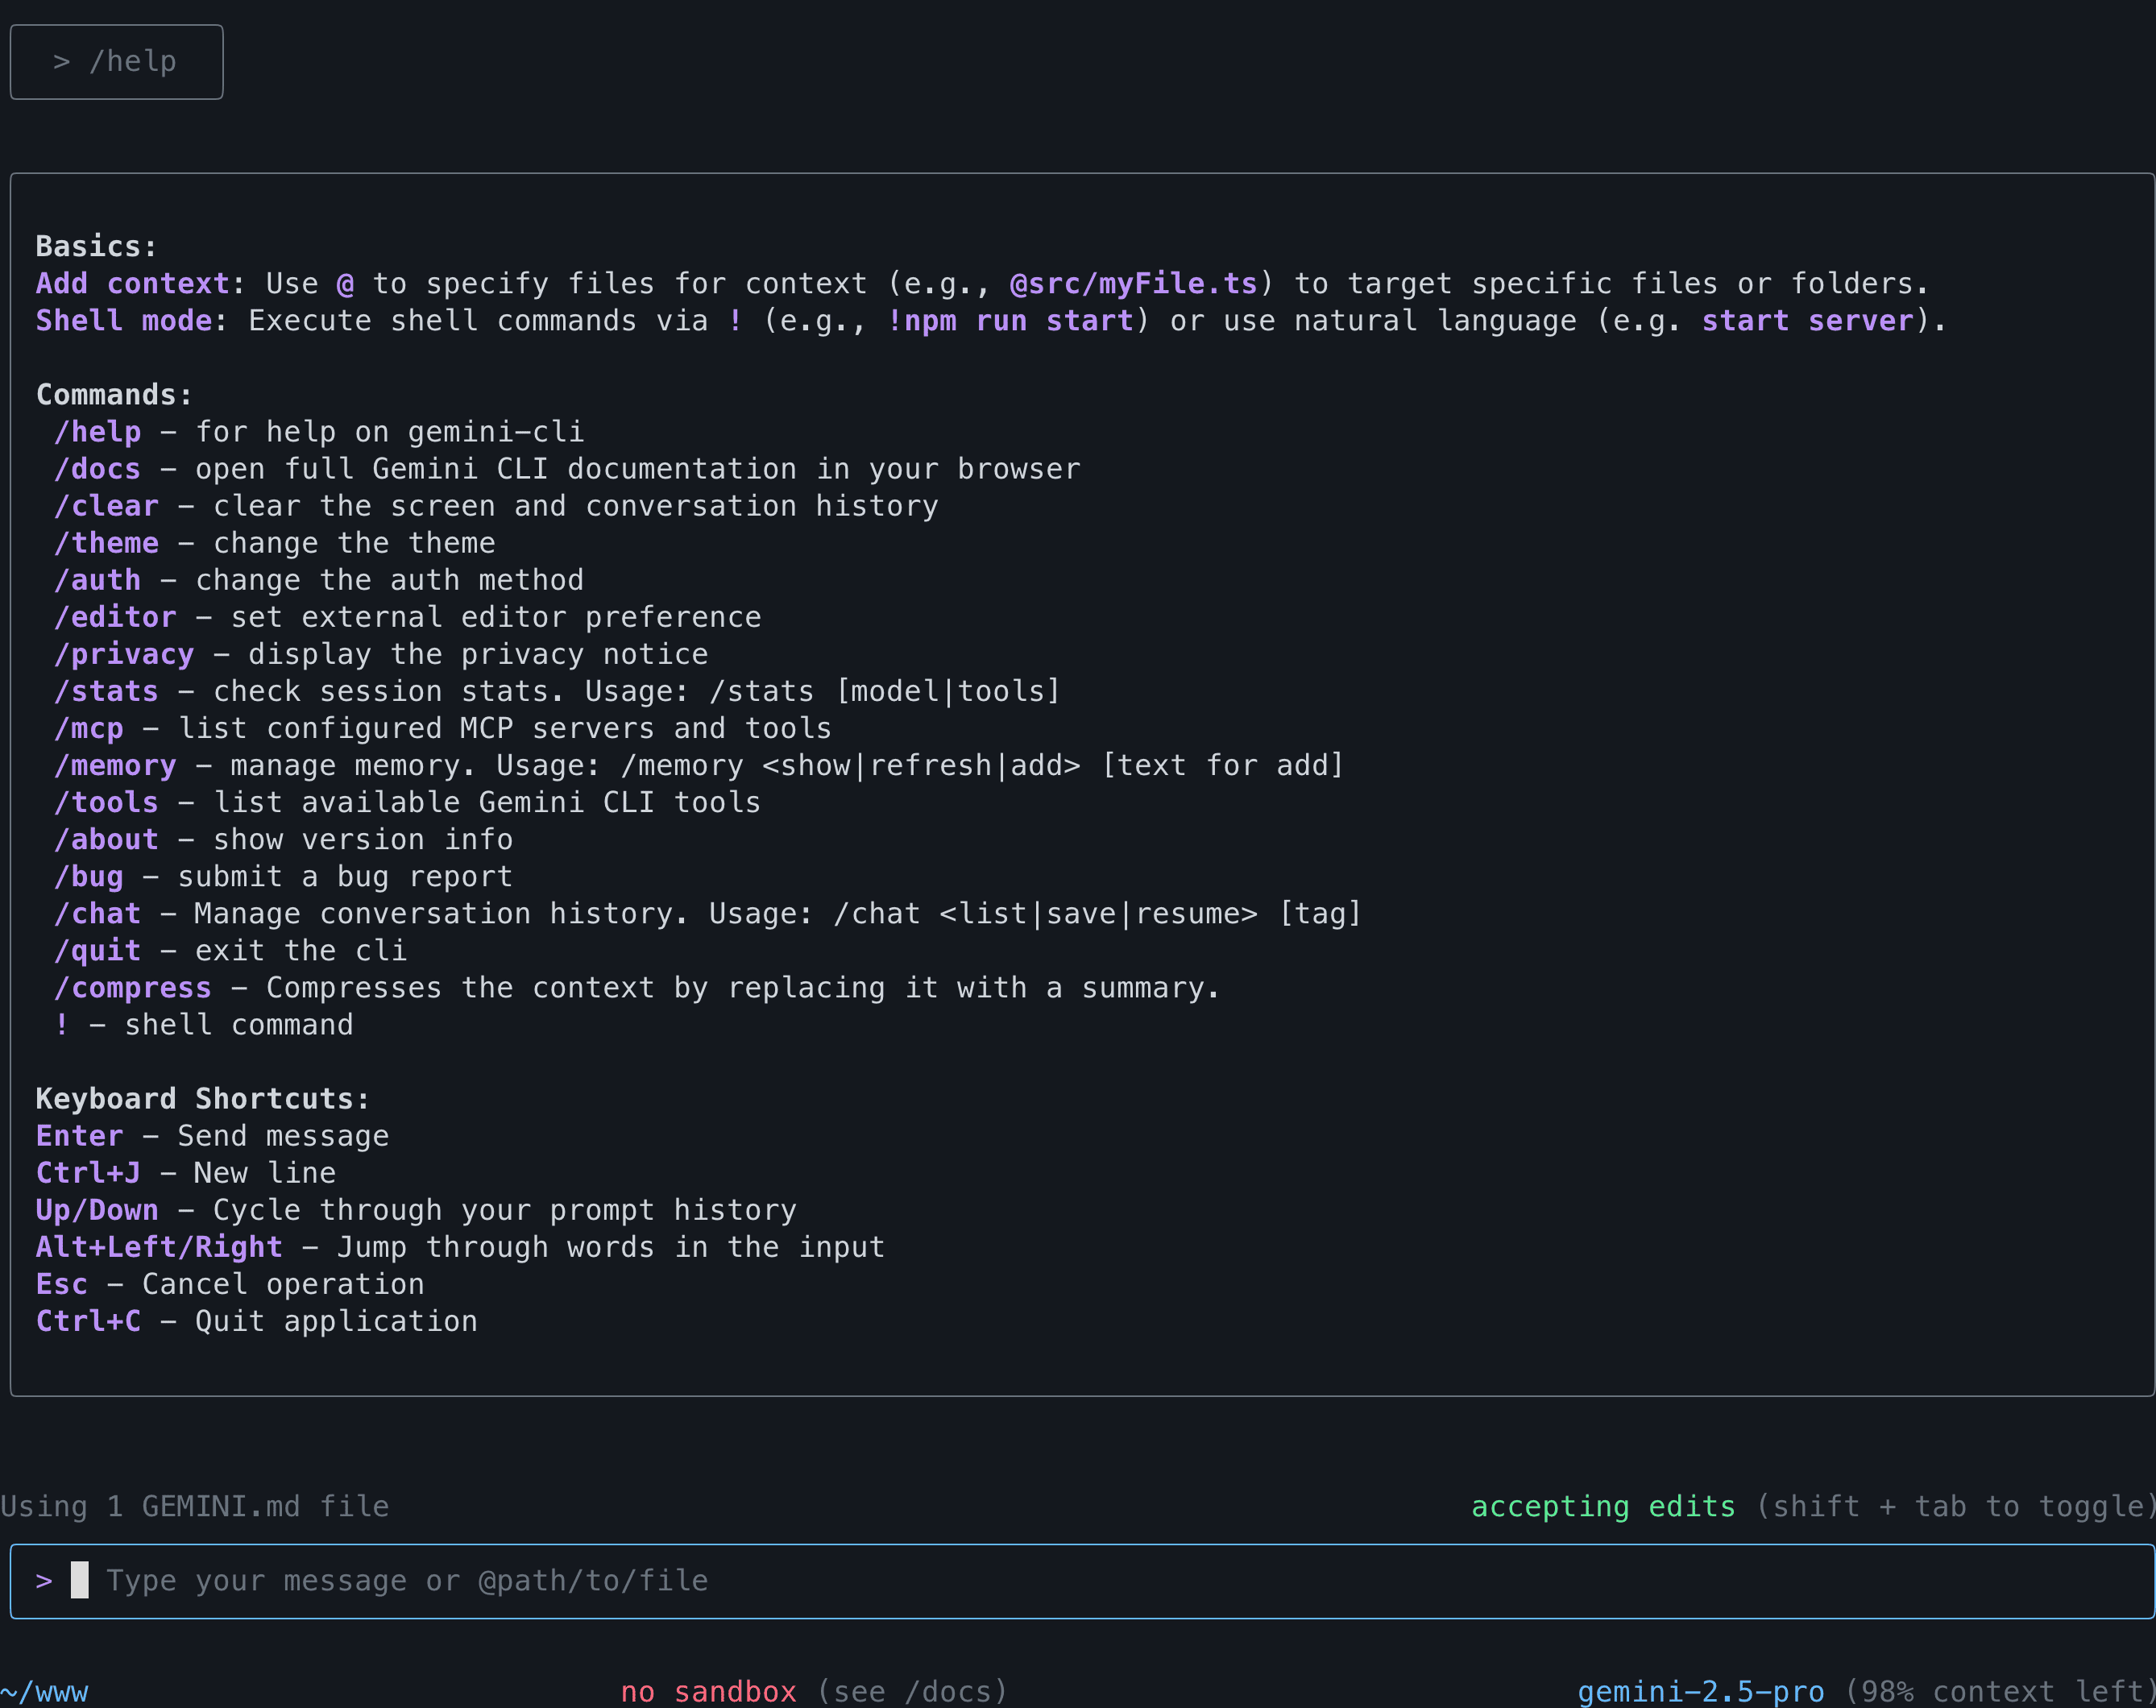Click the '! - shell command' line

point(204,1024)
